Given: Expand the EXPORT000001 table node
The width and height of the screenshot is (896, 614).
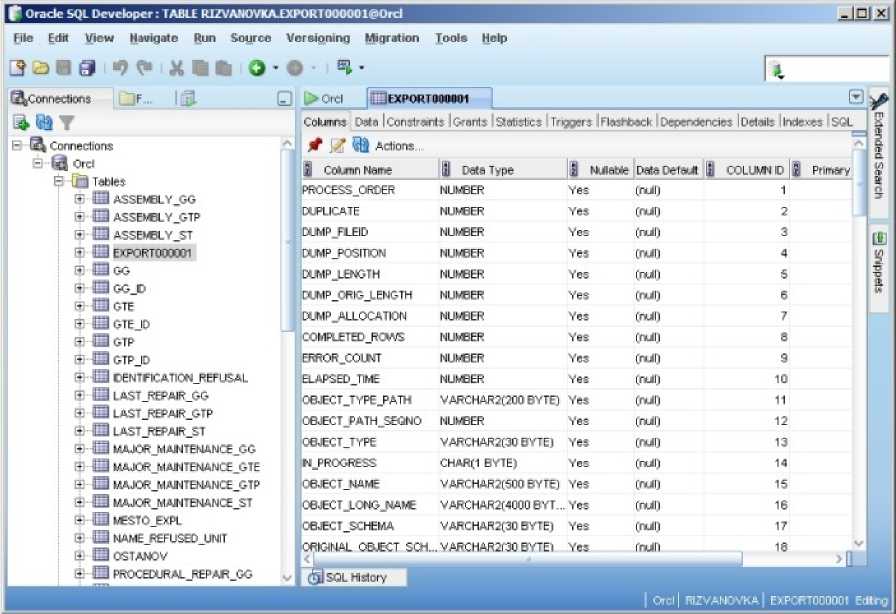Looking at the screenshot, I should [79, 252].
